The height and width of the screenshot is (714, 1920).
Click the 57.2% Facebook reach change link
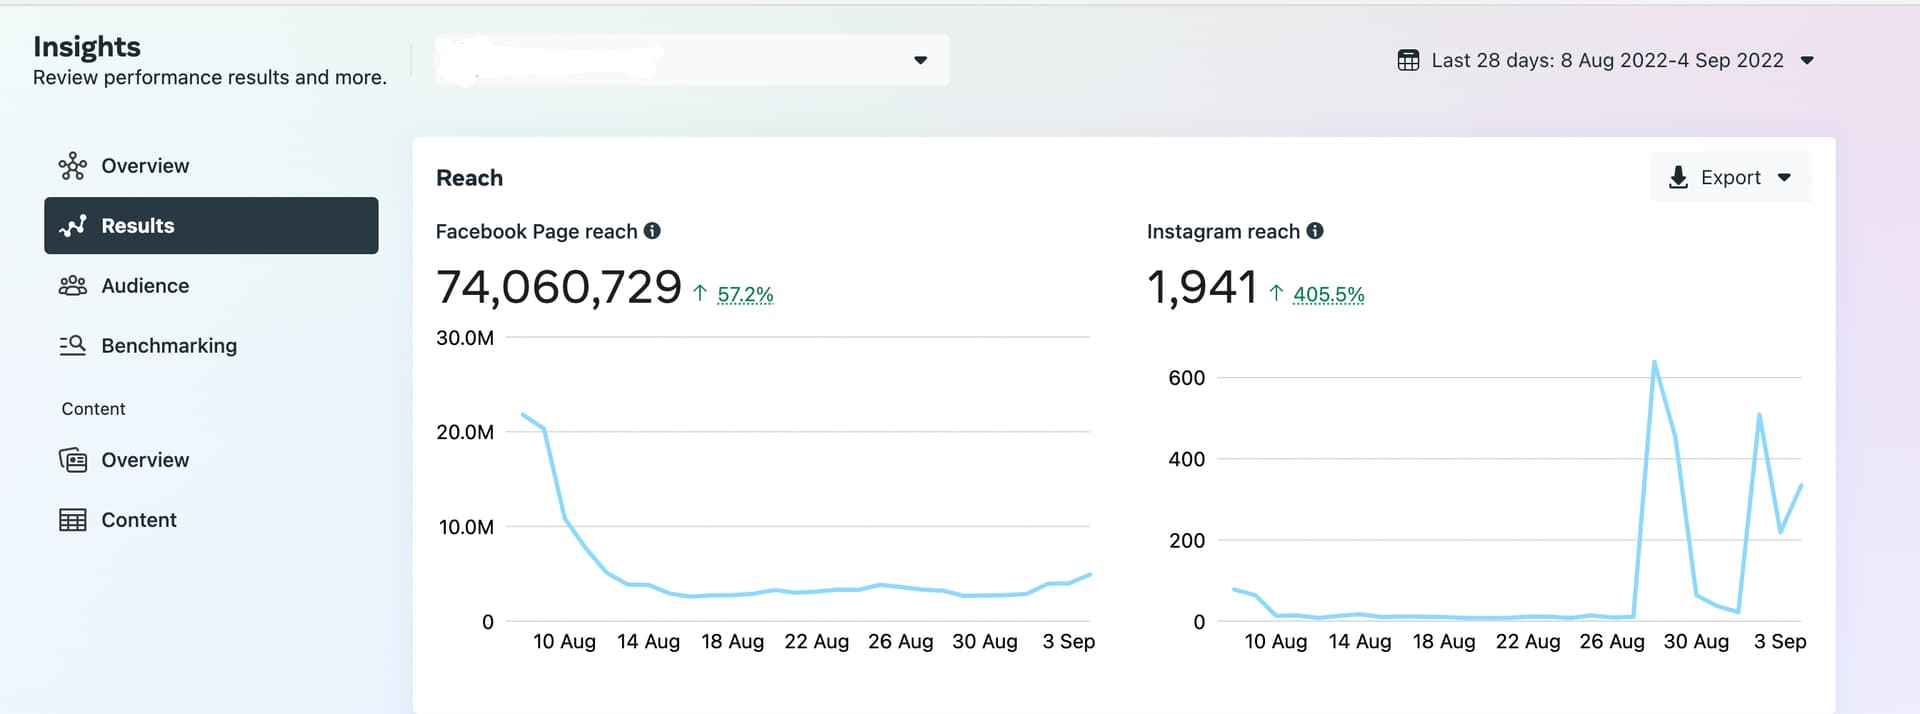point(745,294)
